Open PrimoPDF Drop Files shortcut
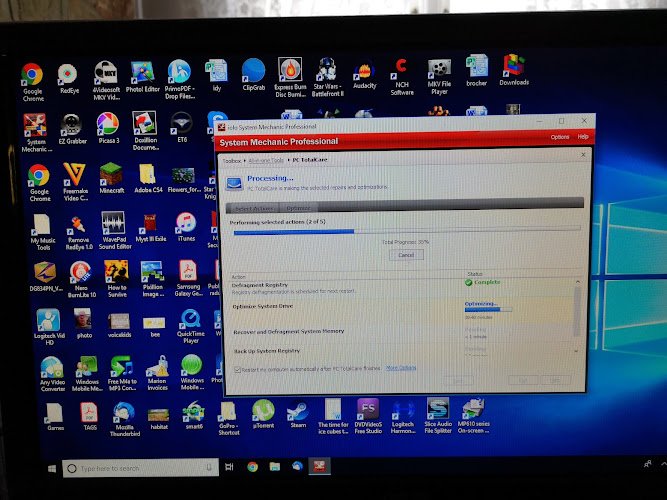This screenshot has width=667, height=500. click(x=180, y=79)
